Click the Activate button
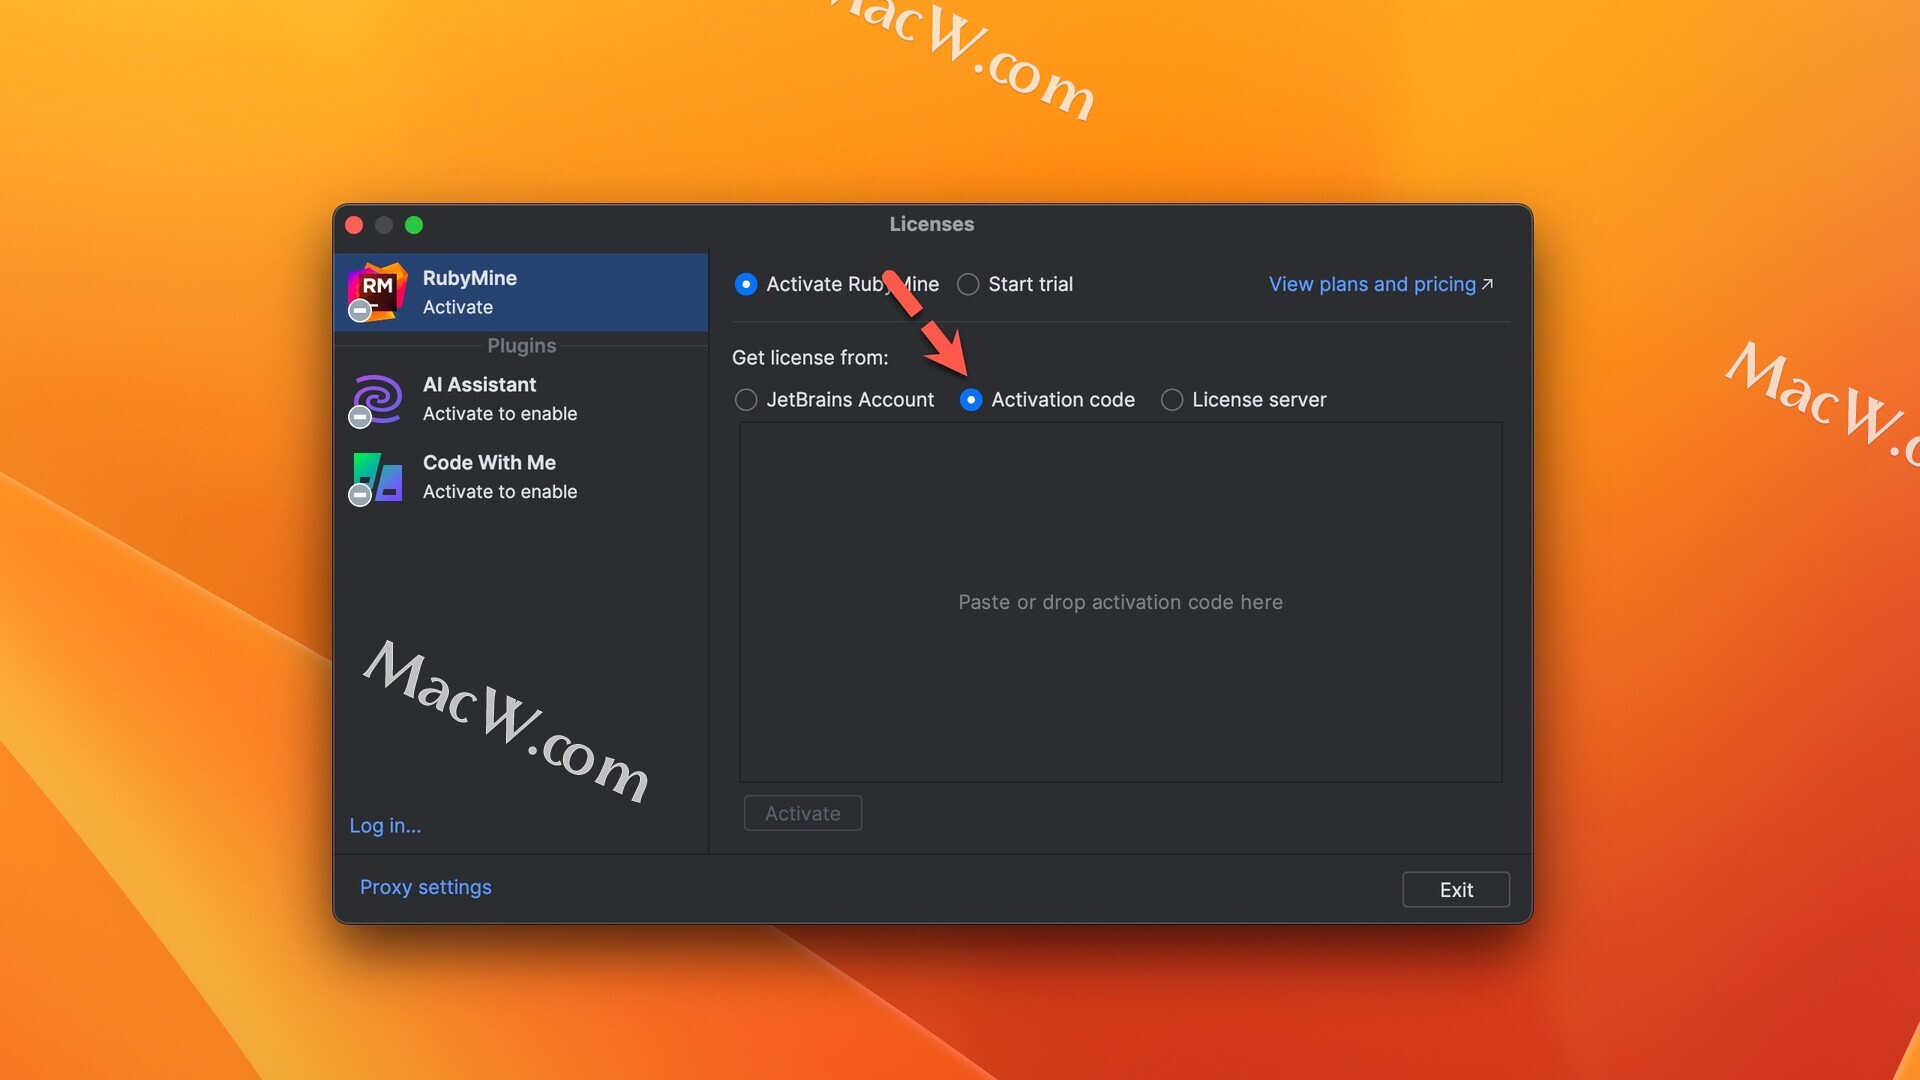This screenshot has height=1080, width=1920. point(803,813)
